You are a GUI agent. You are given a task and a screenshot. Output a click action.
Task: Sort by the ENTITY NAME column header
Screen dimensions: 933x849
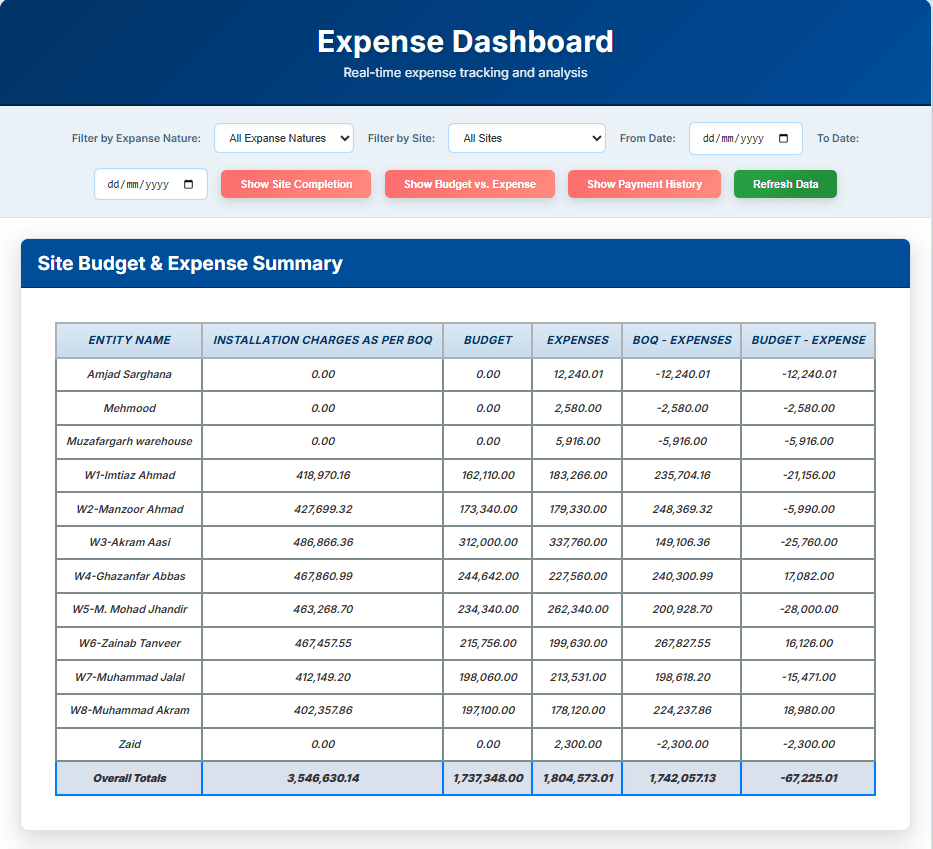(129, 340)
